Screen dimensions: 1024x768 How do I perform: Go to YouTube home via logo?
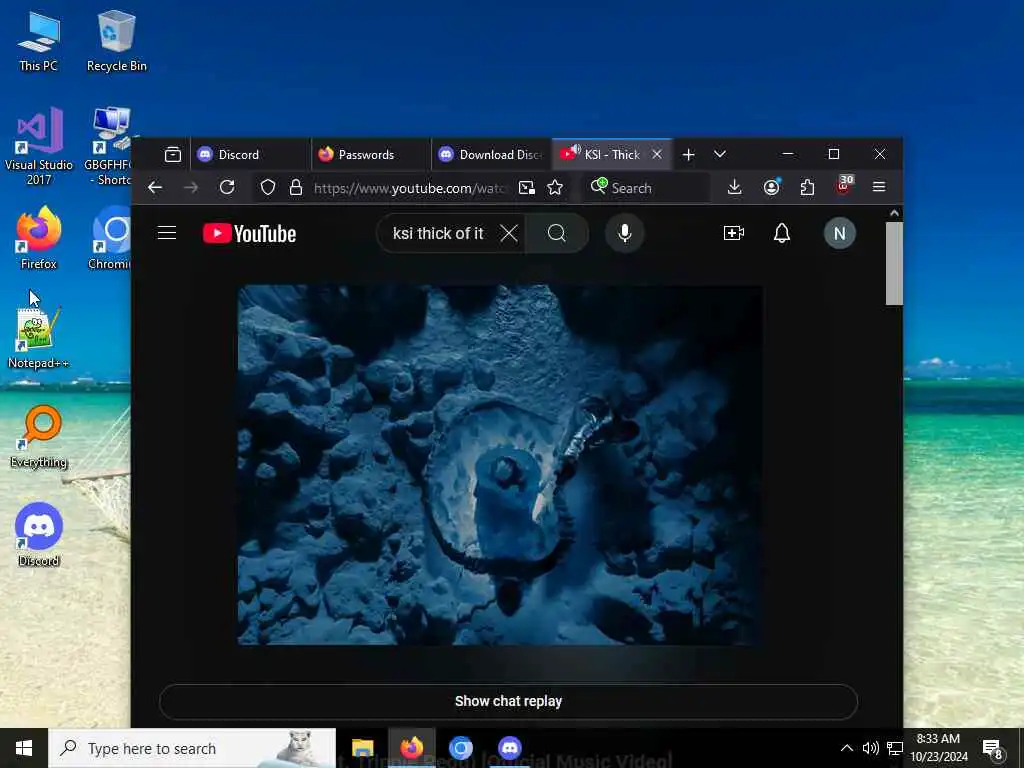(x=249, y=233)
